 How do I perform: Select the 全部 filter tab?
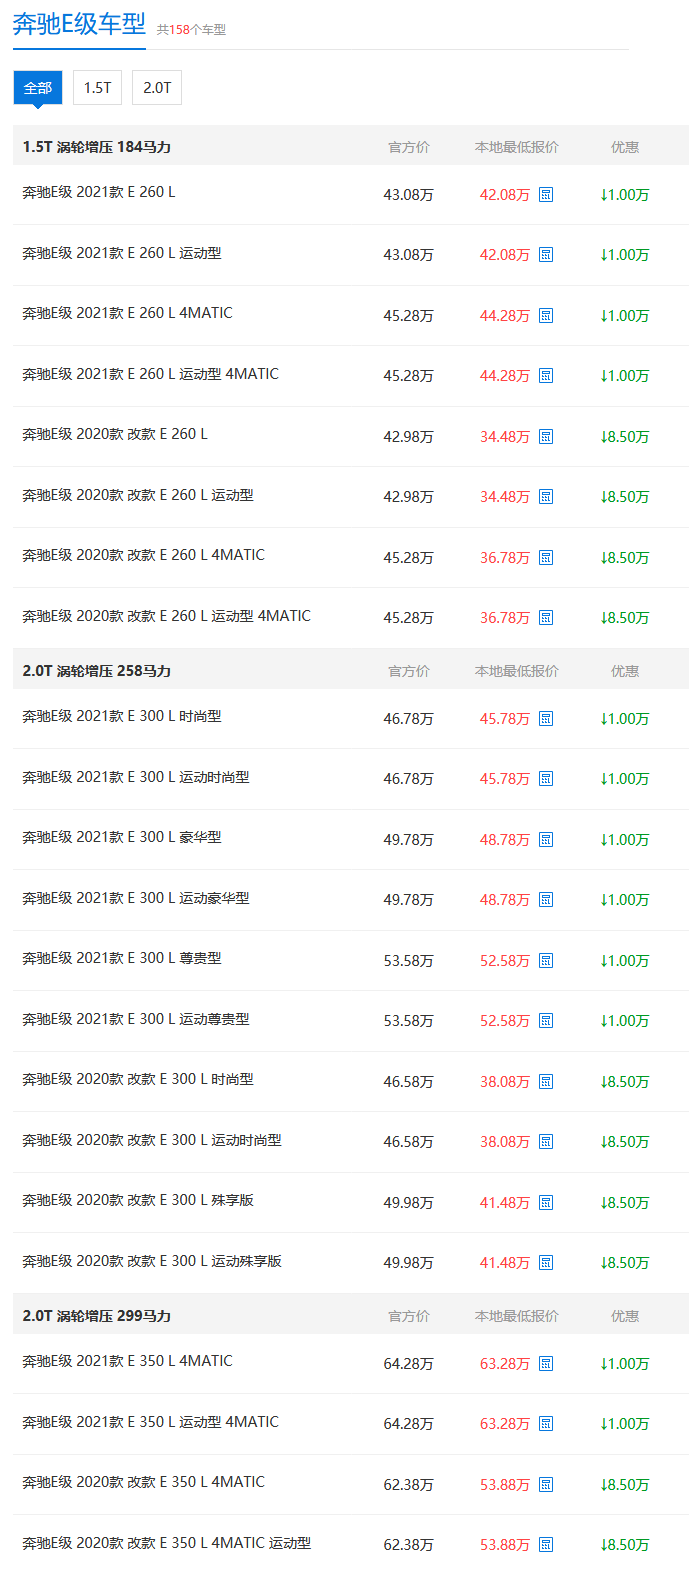click(38, 88)
